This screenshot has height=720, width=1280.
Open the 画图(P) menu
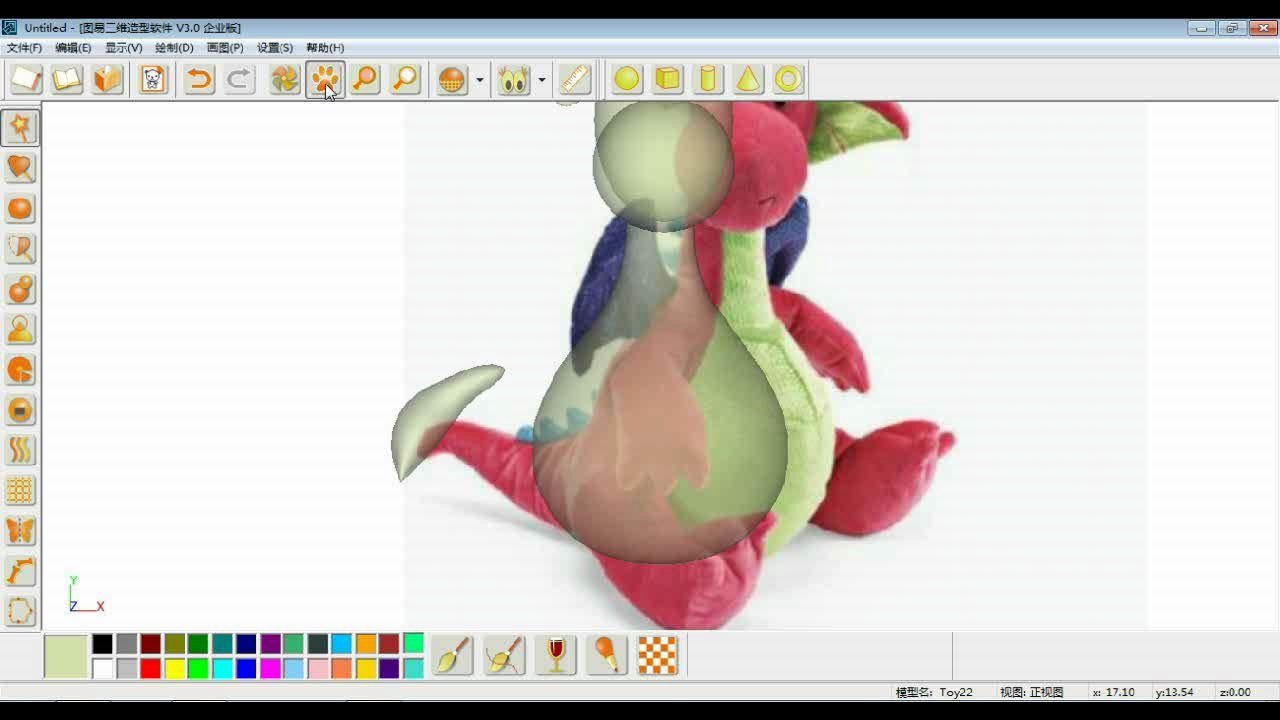(225, 47)
